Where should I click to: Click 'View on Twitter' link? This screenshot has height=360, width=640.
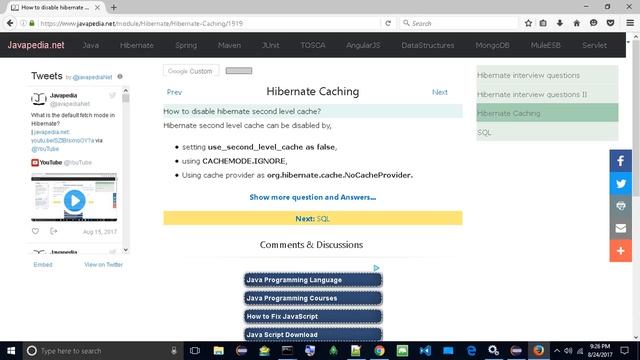coord(103,264)
